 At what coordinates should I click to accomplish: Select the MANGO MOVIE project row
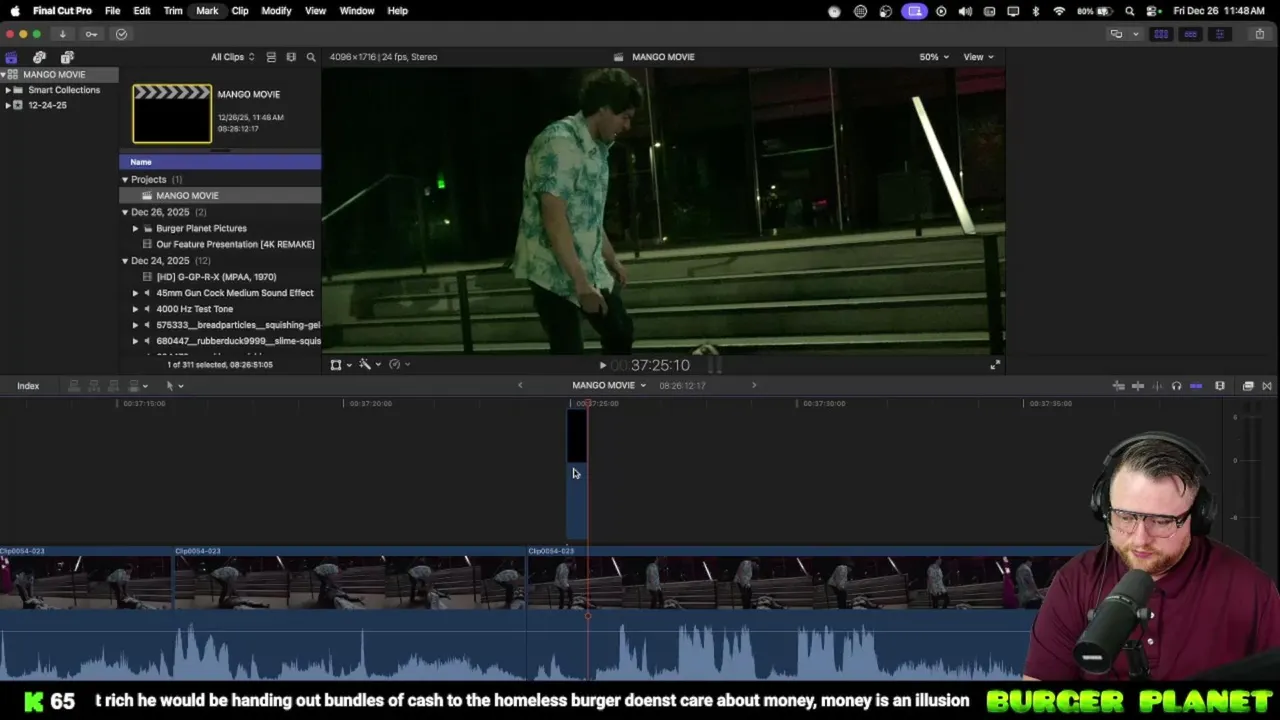220,196
